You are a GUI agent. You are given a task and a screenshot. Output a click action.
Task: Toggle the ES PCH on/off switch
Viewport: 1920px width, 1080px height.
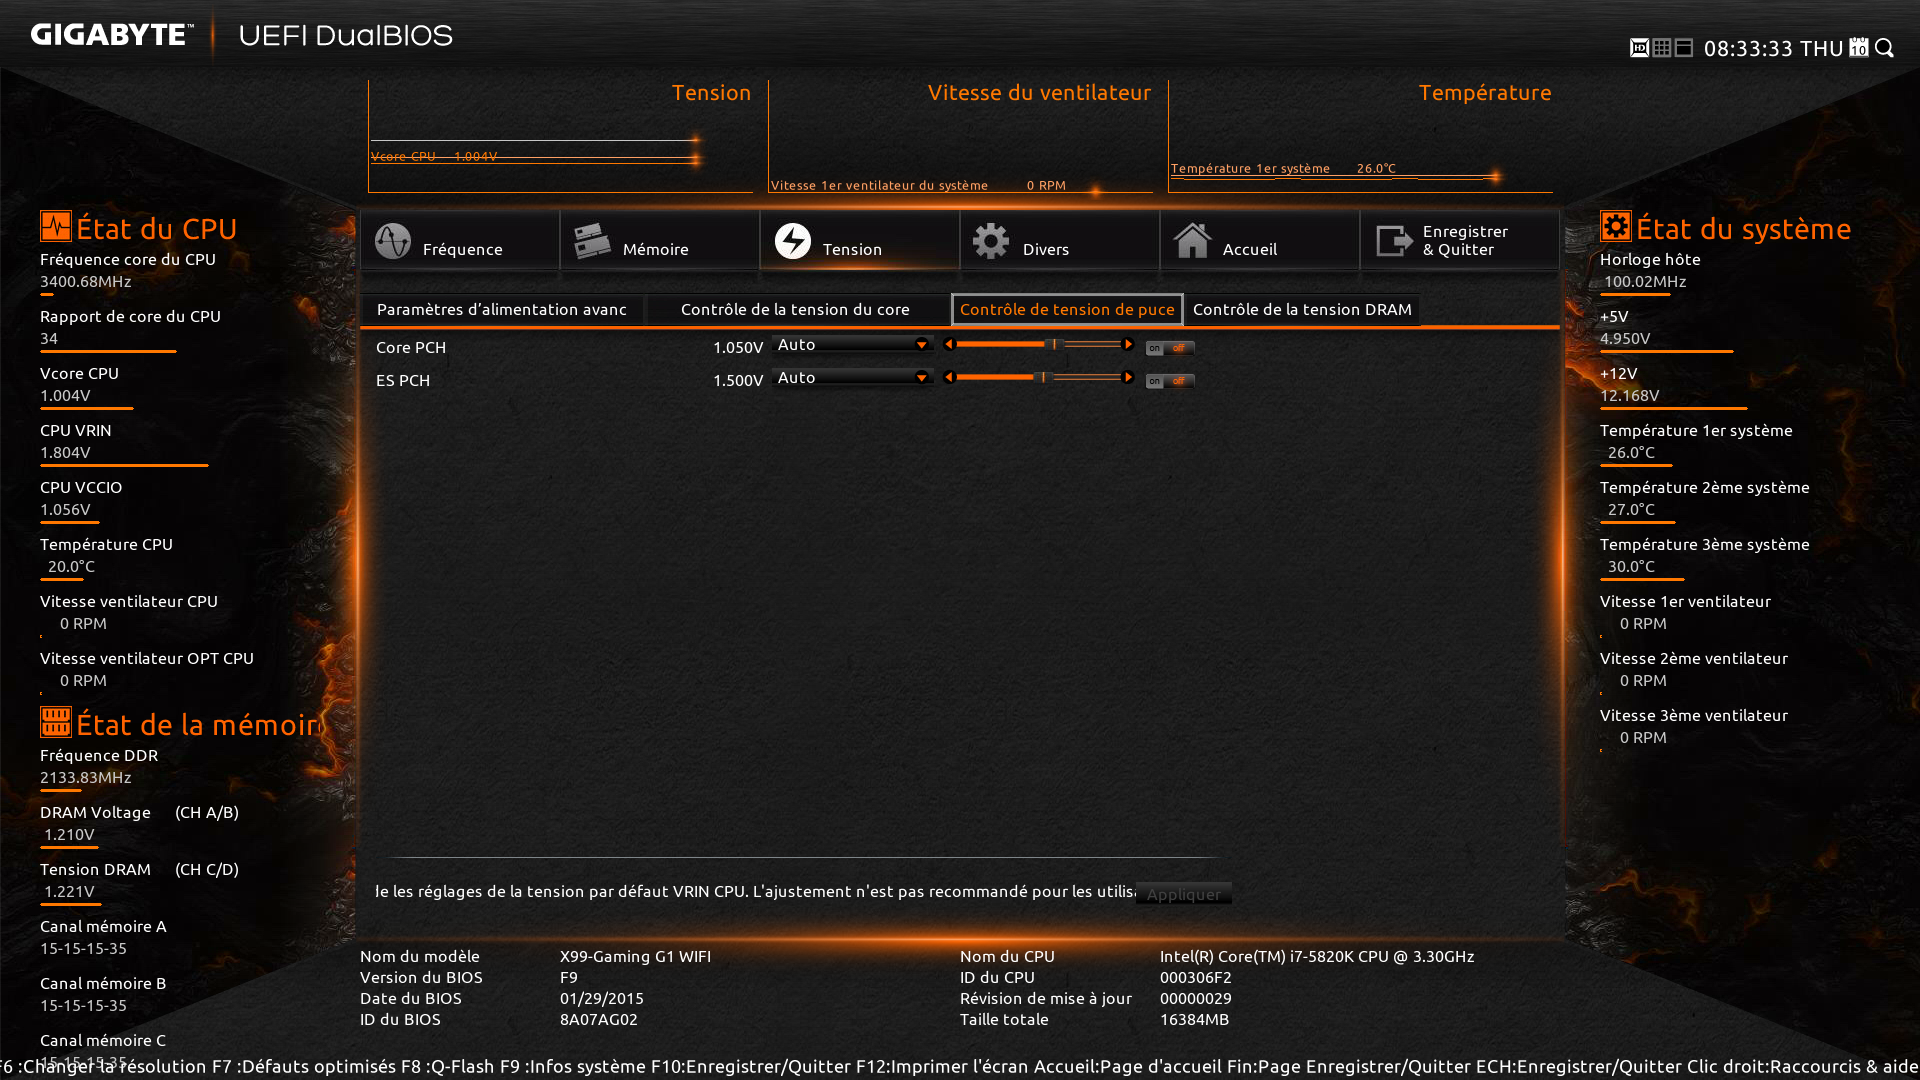pos(1170,381)
